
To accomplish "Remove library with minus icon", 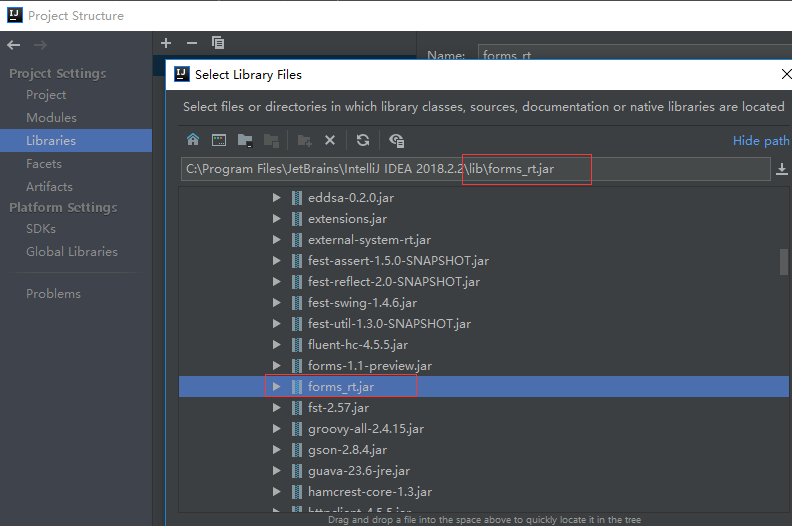I will pos(192,43).
